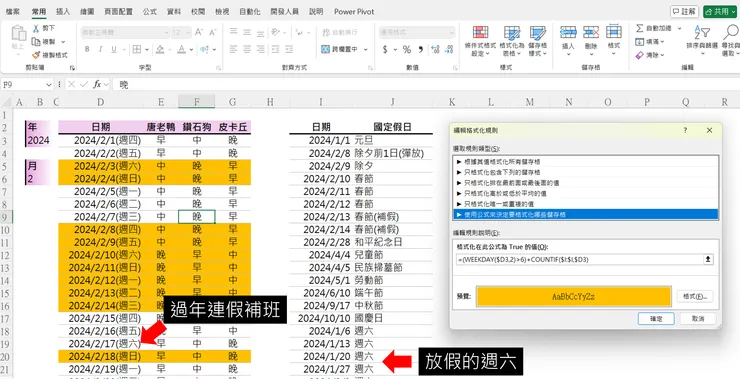
Task: Select rule type 只格式化唯一或重複的值
Action: 585,204
